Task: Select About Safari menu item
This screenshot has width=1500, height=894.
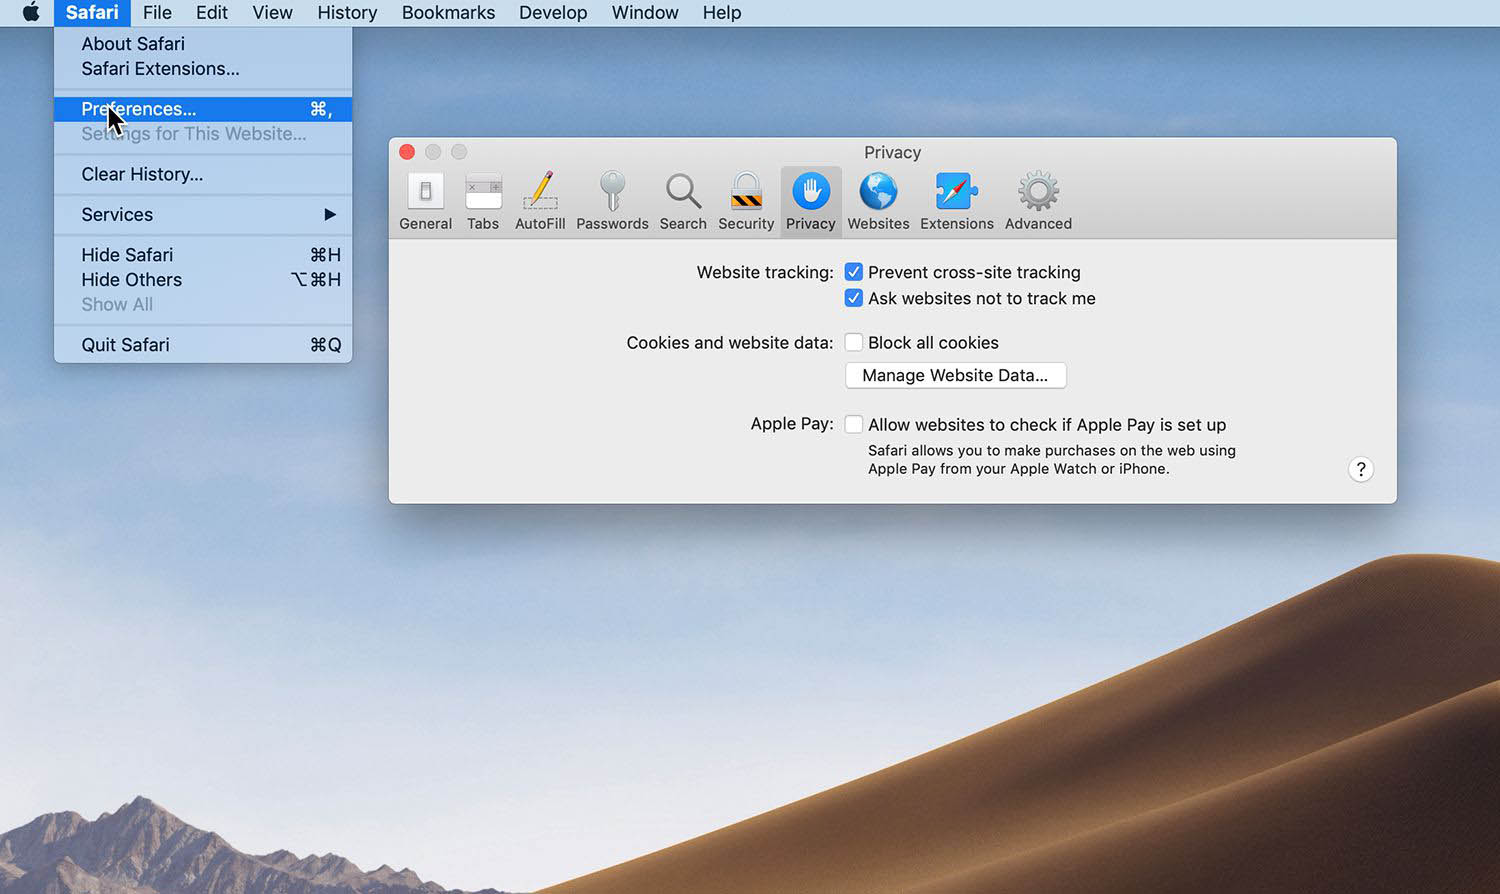Action: click(203, 44)
